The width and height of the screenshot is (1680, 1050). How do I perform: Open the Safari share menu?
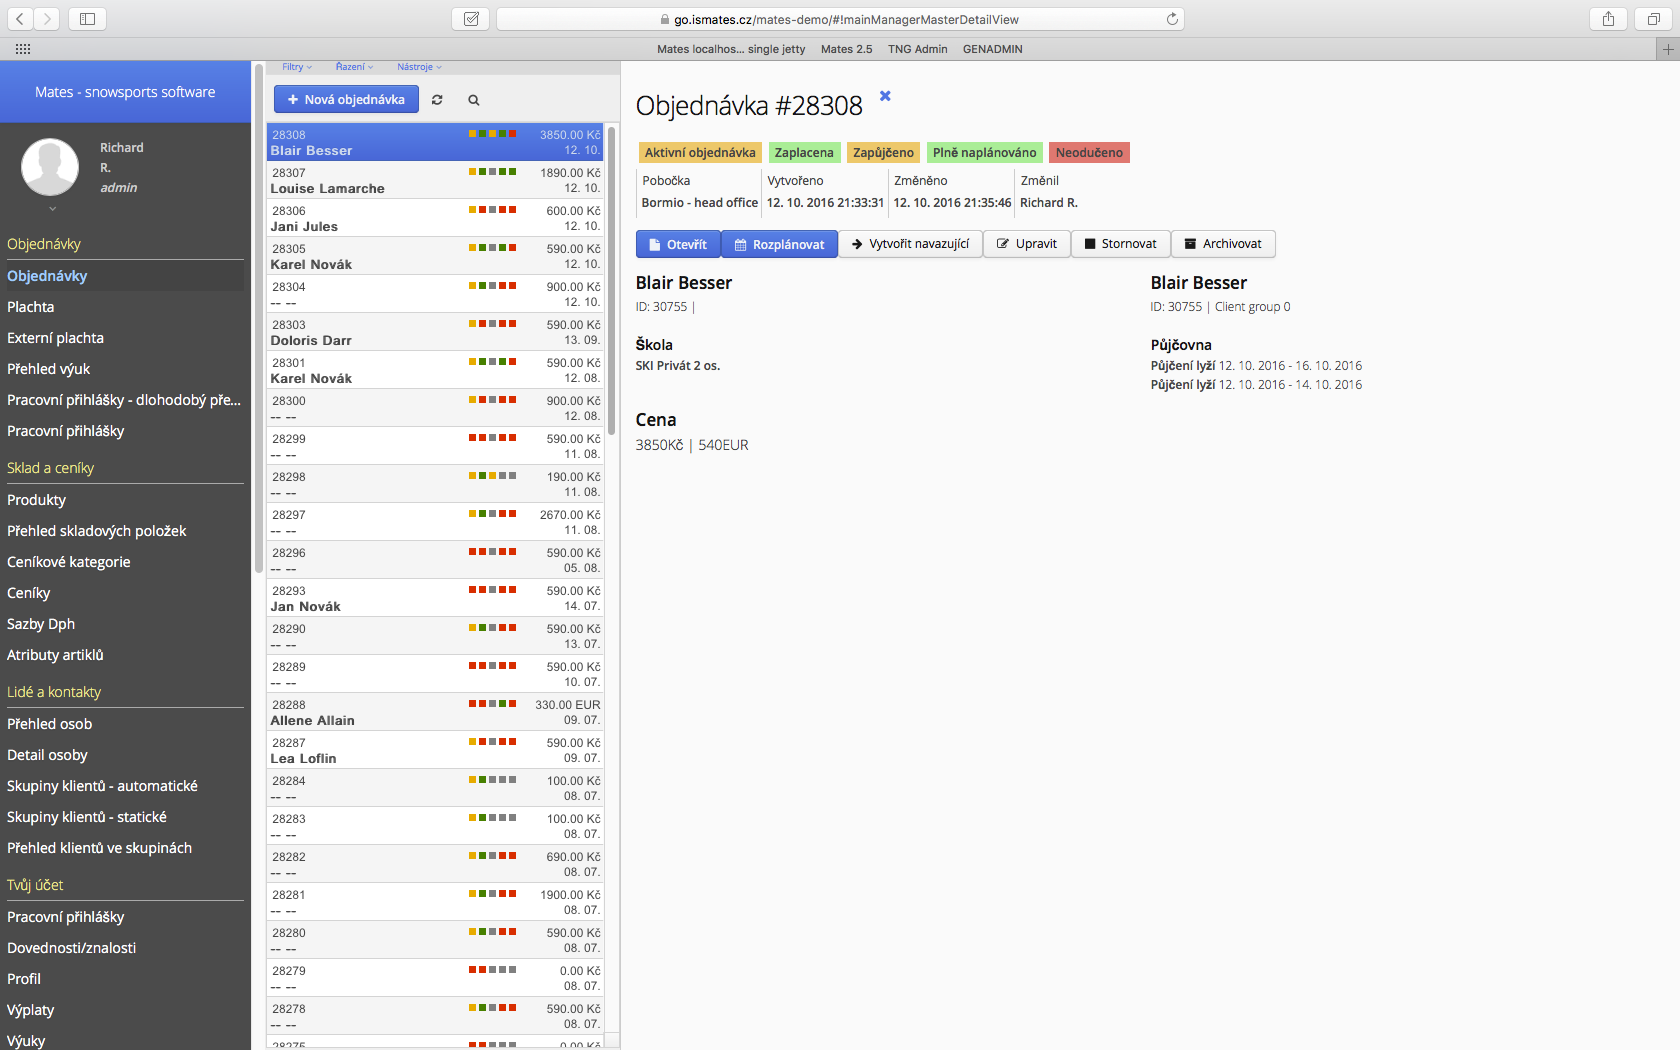tap(1608, 19)
